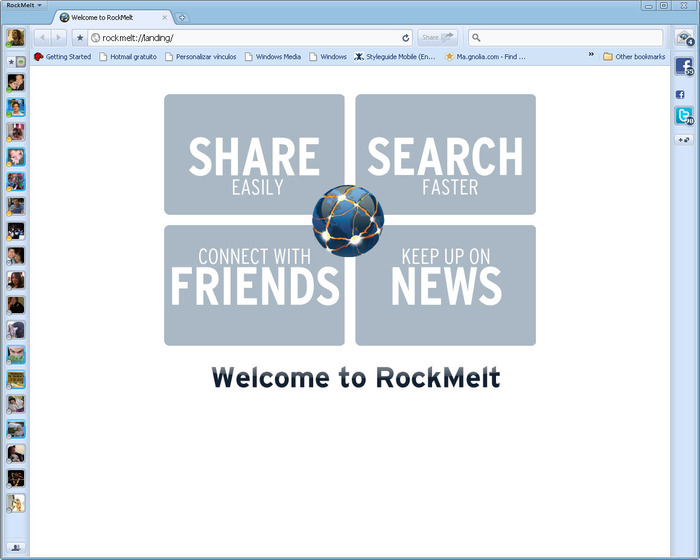Go back with the back arrow

click(42, 38)
